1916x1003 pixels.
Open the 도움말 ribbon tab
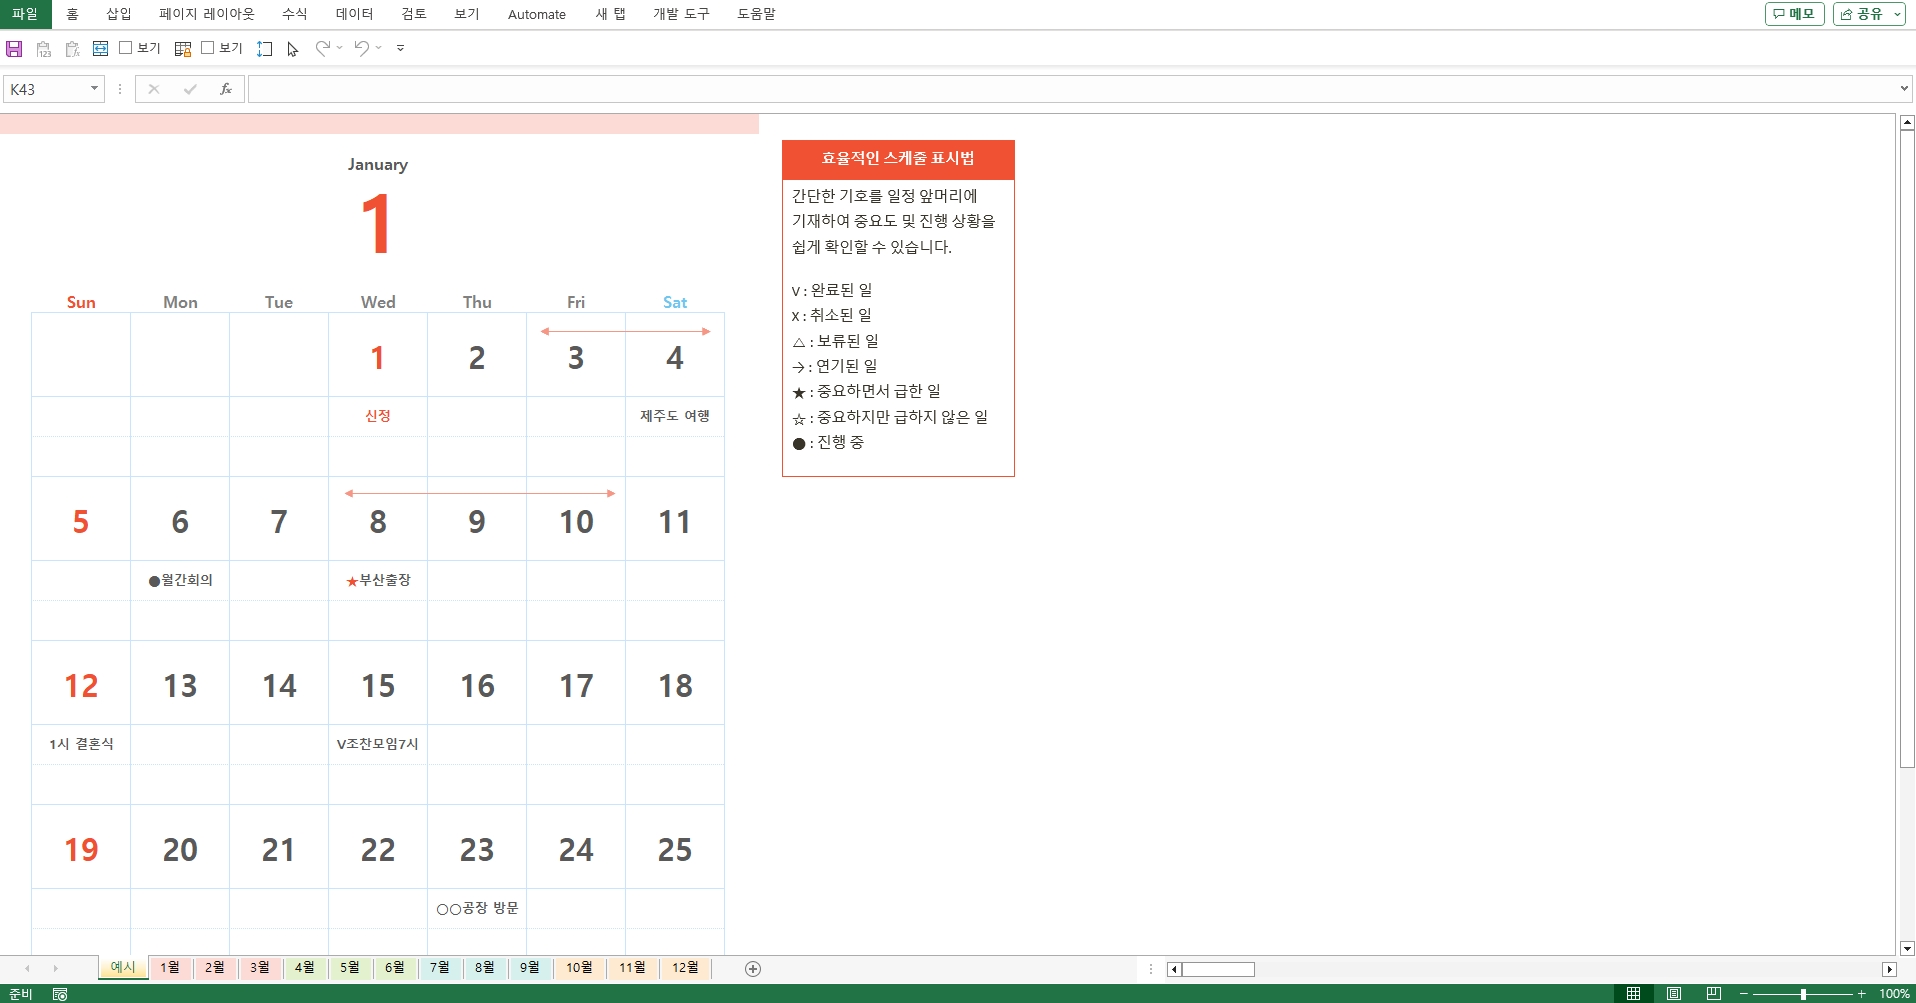pyautogui.click(x=756, y=14)
